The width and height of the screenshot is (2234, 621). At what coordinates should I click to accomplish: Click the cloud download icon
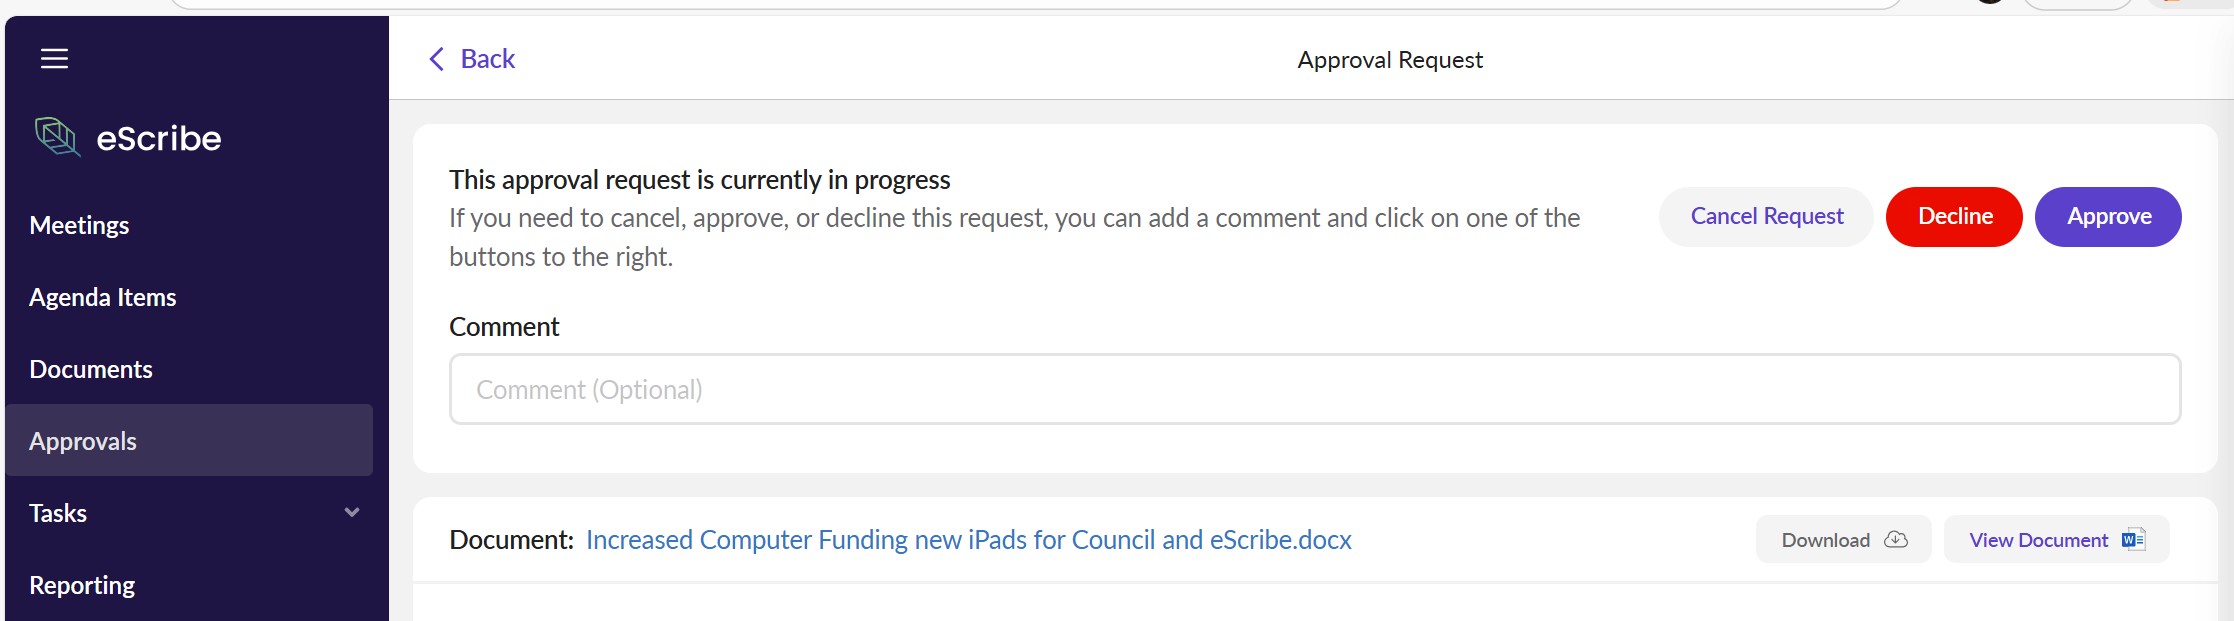(1895, 540)
